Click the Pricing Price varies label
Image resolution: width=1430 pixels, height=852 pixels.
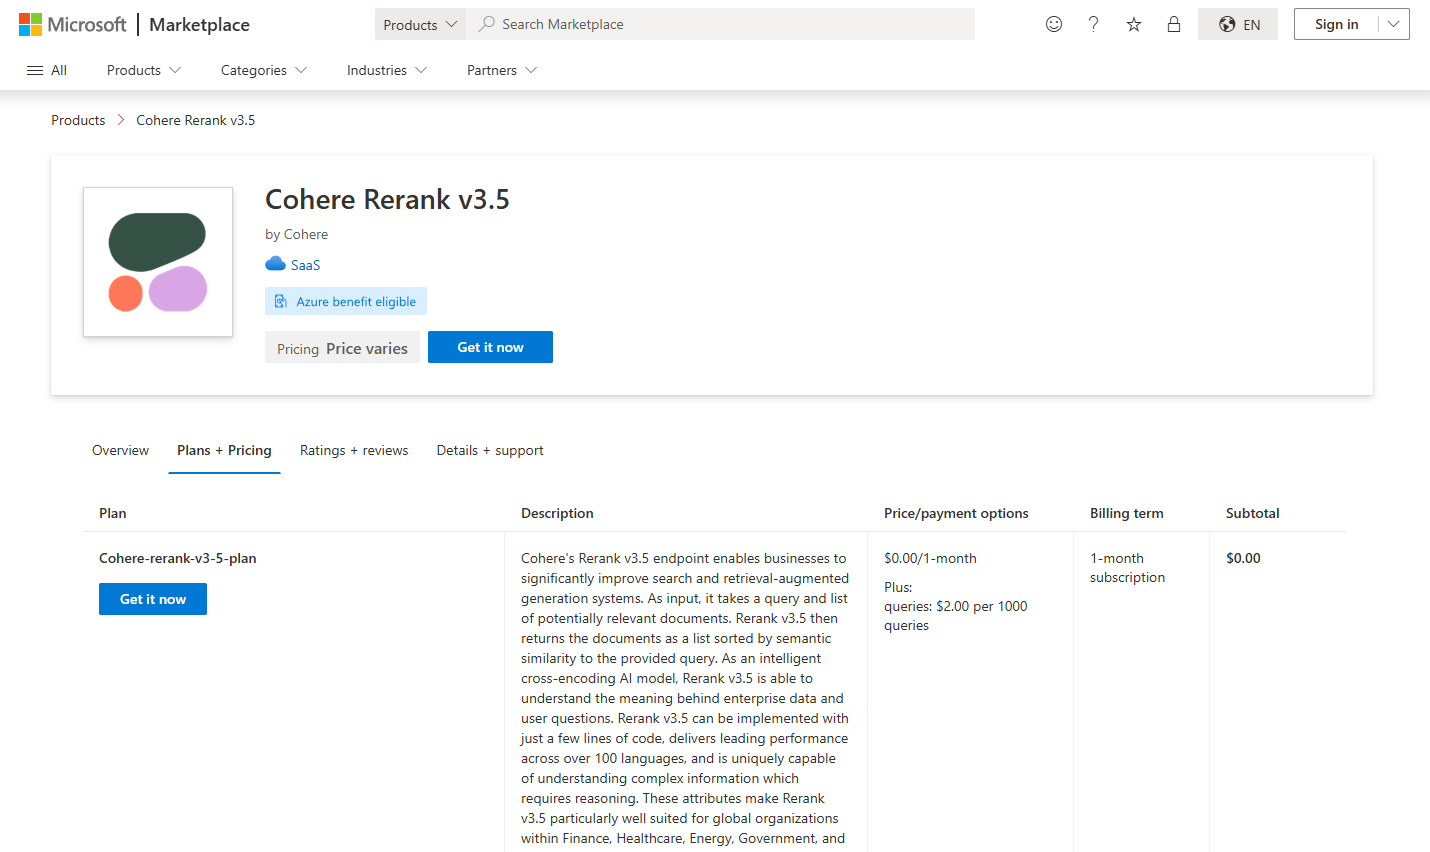342,348
